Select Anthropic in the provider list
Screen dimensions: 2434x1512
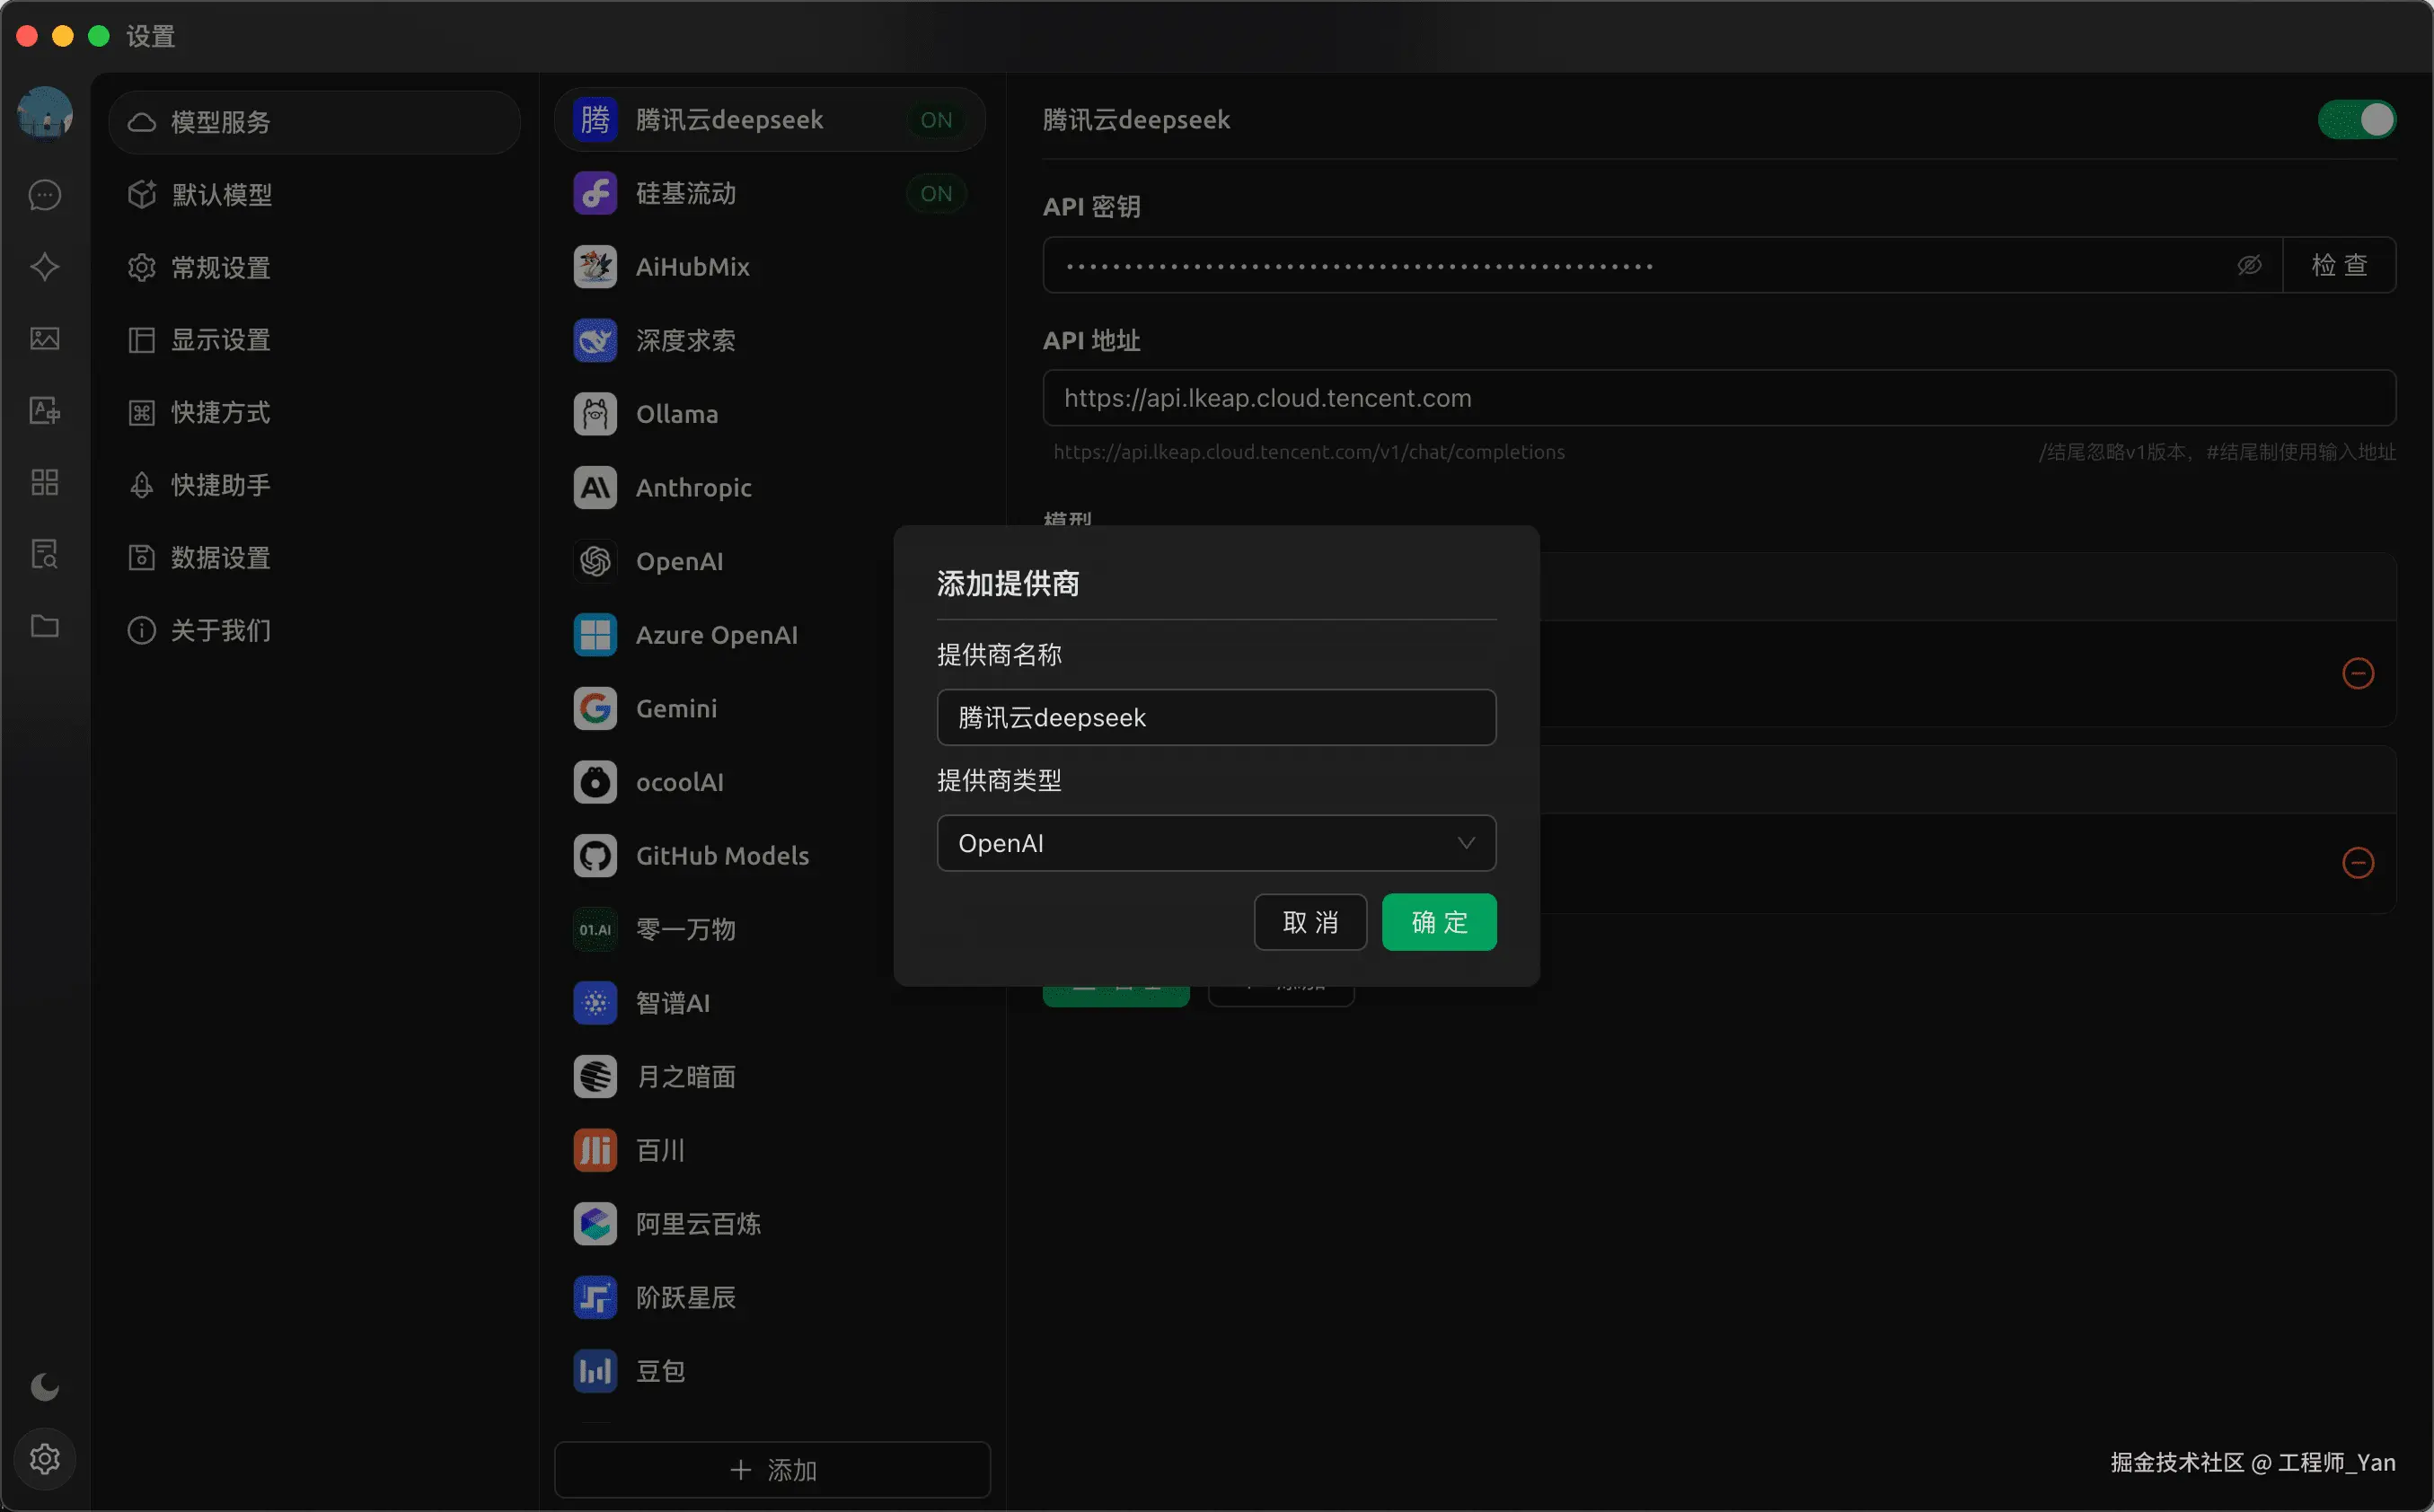693,488
